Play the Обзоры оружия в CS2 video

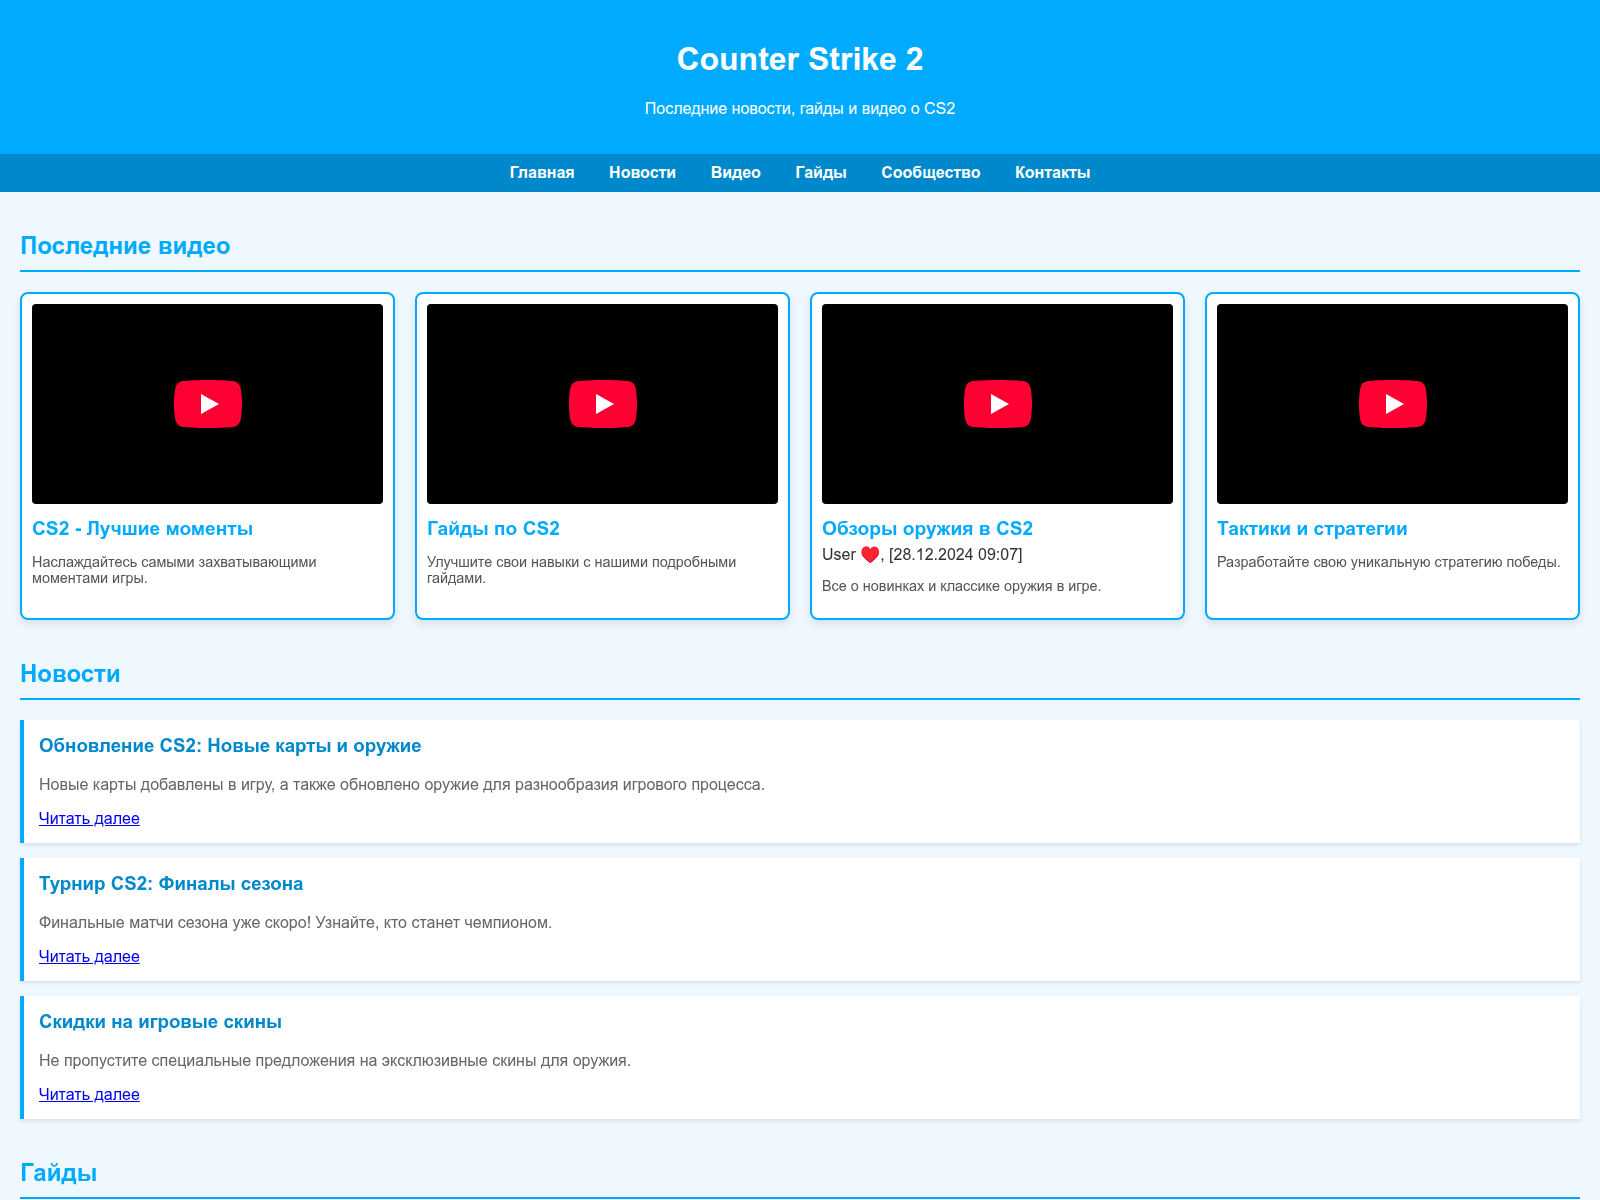[998, 404]
